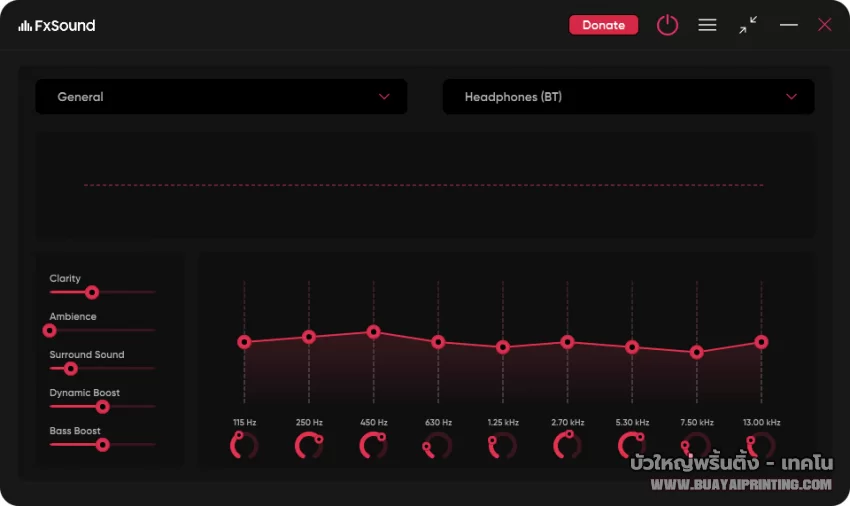Click the Donate button

[603, 26]
